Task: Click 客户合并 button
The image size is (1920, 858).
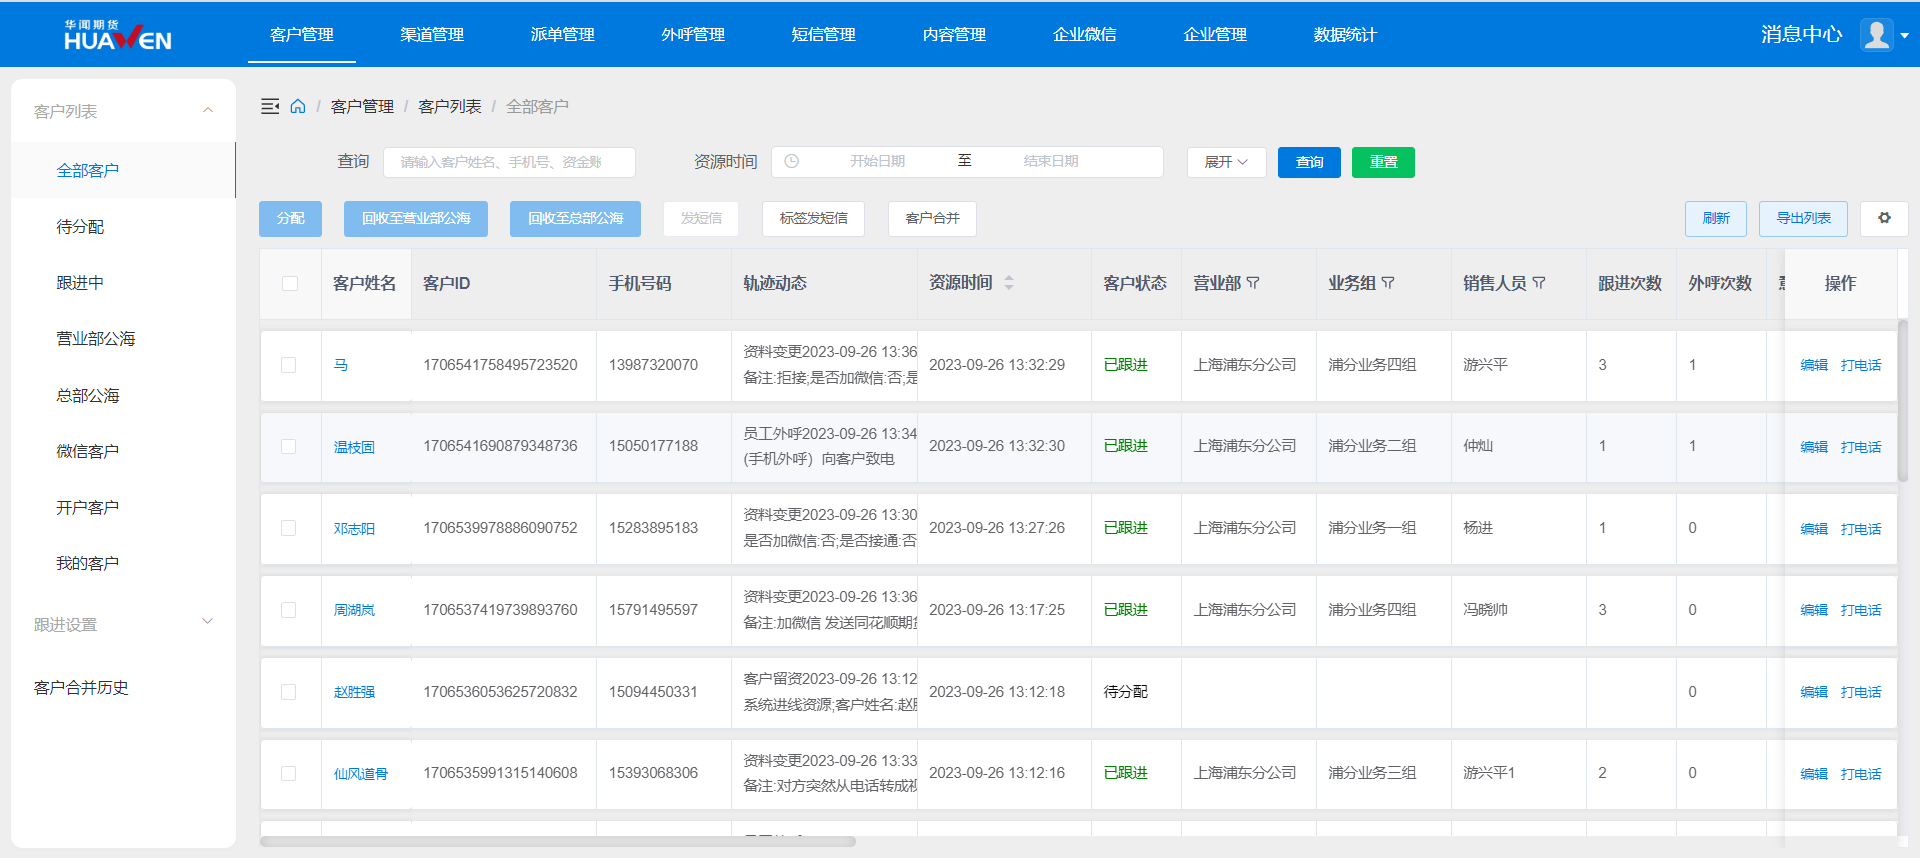Action: click(932, 218)
